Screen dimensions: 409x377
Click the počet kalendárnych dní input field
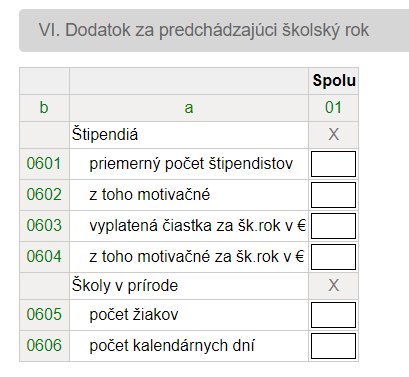[x=333, y=346]
